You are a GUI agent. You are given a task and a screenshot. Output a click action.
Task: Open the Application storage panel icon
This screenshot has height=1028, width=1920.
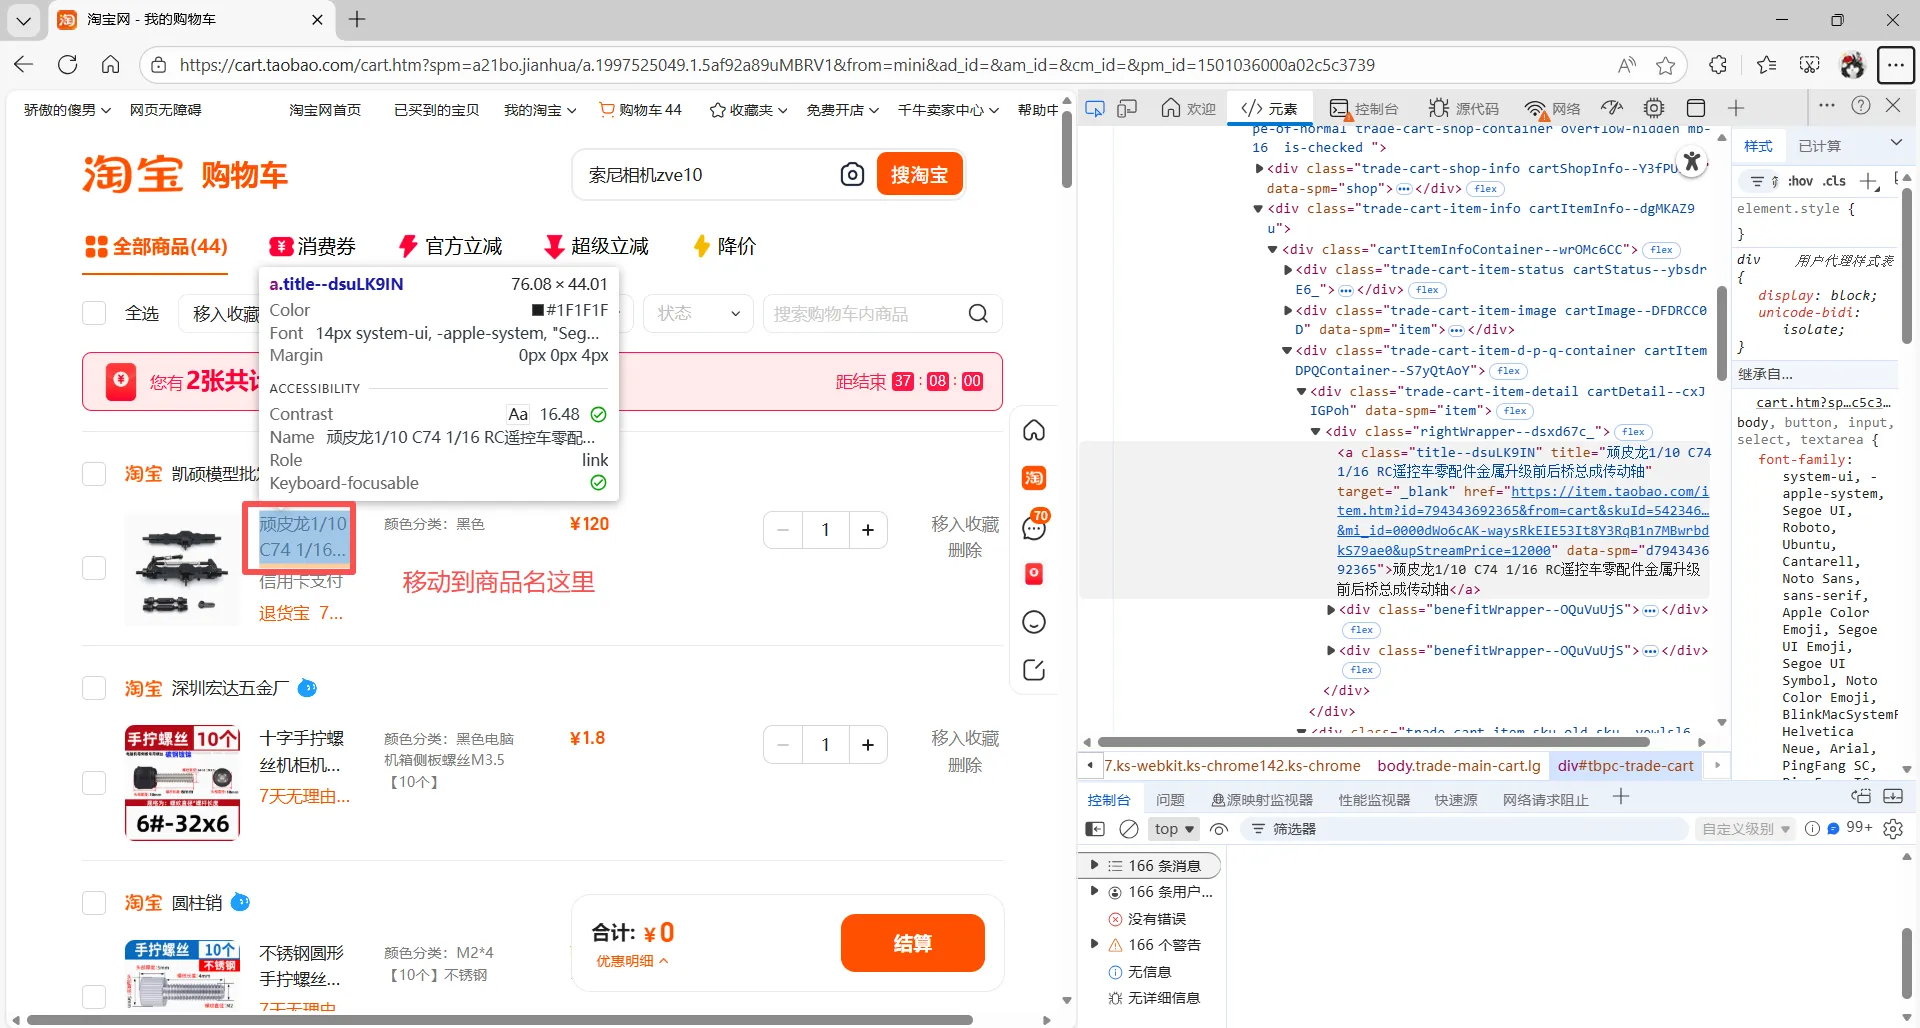pyautogui.click(x=1696, y=107)
